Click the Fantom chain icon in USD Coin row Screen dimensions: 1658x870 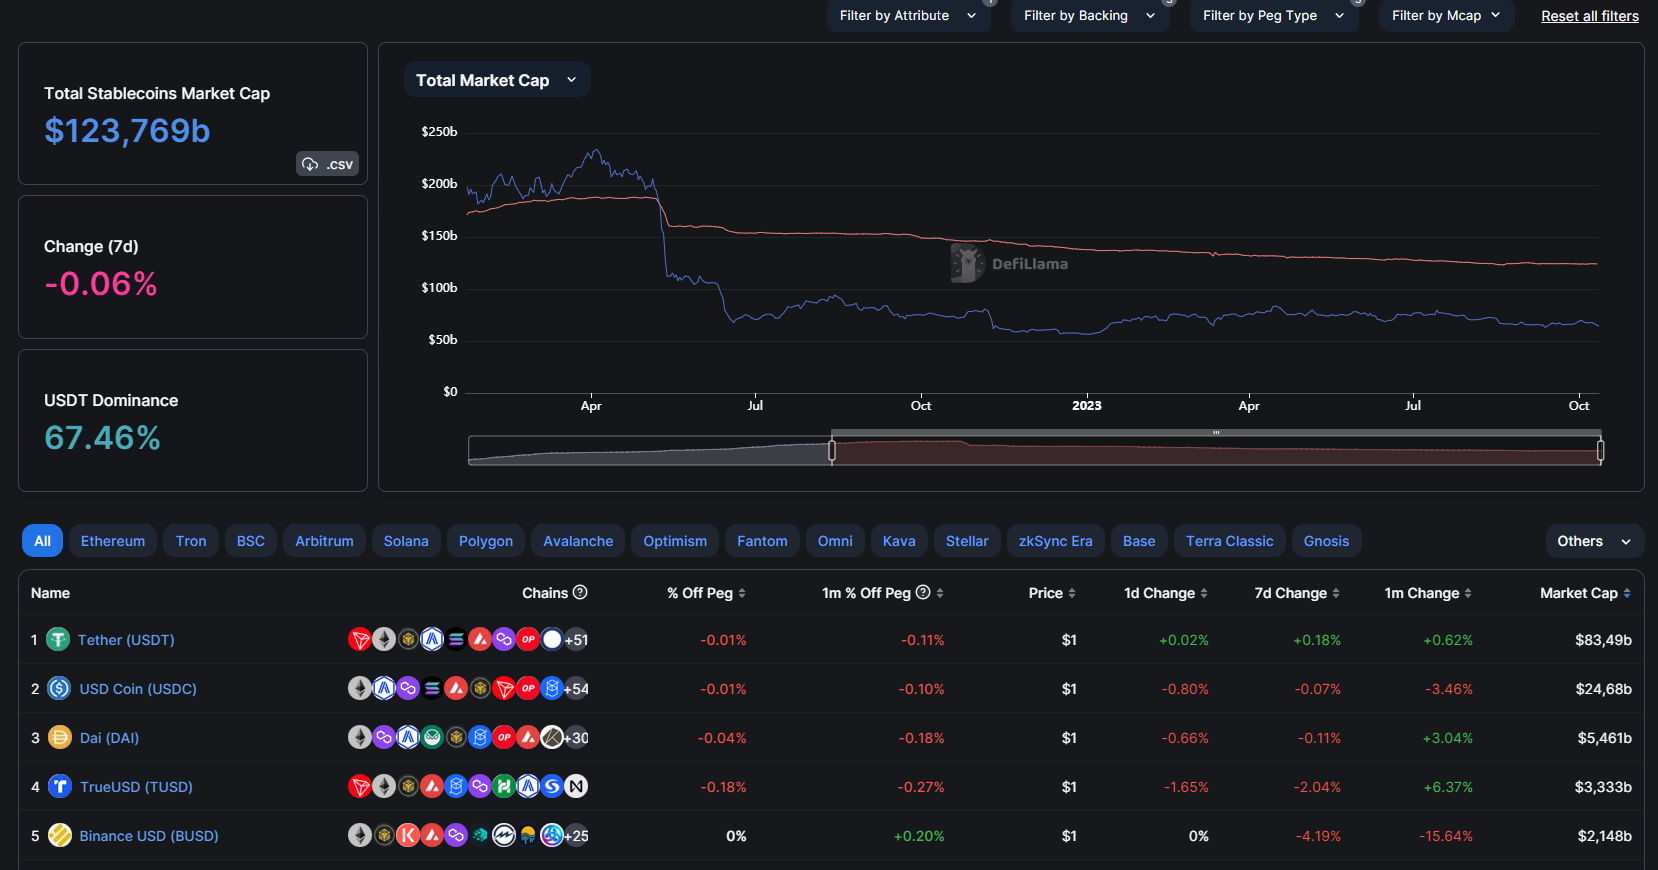pyautogui.click(x=552, y=689)
